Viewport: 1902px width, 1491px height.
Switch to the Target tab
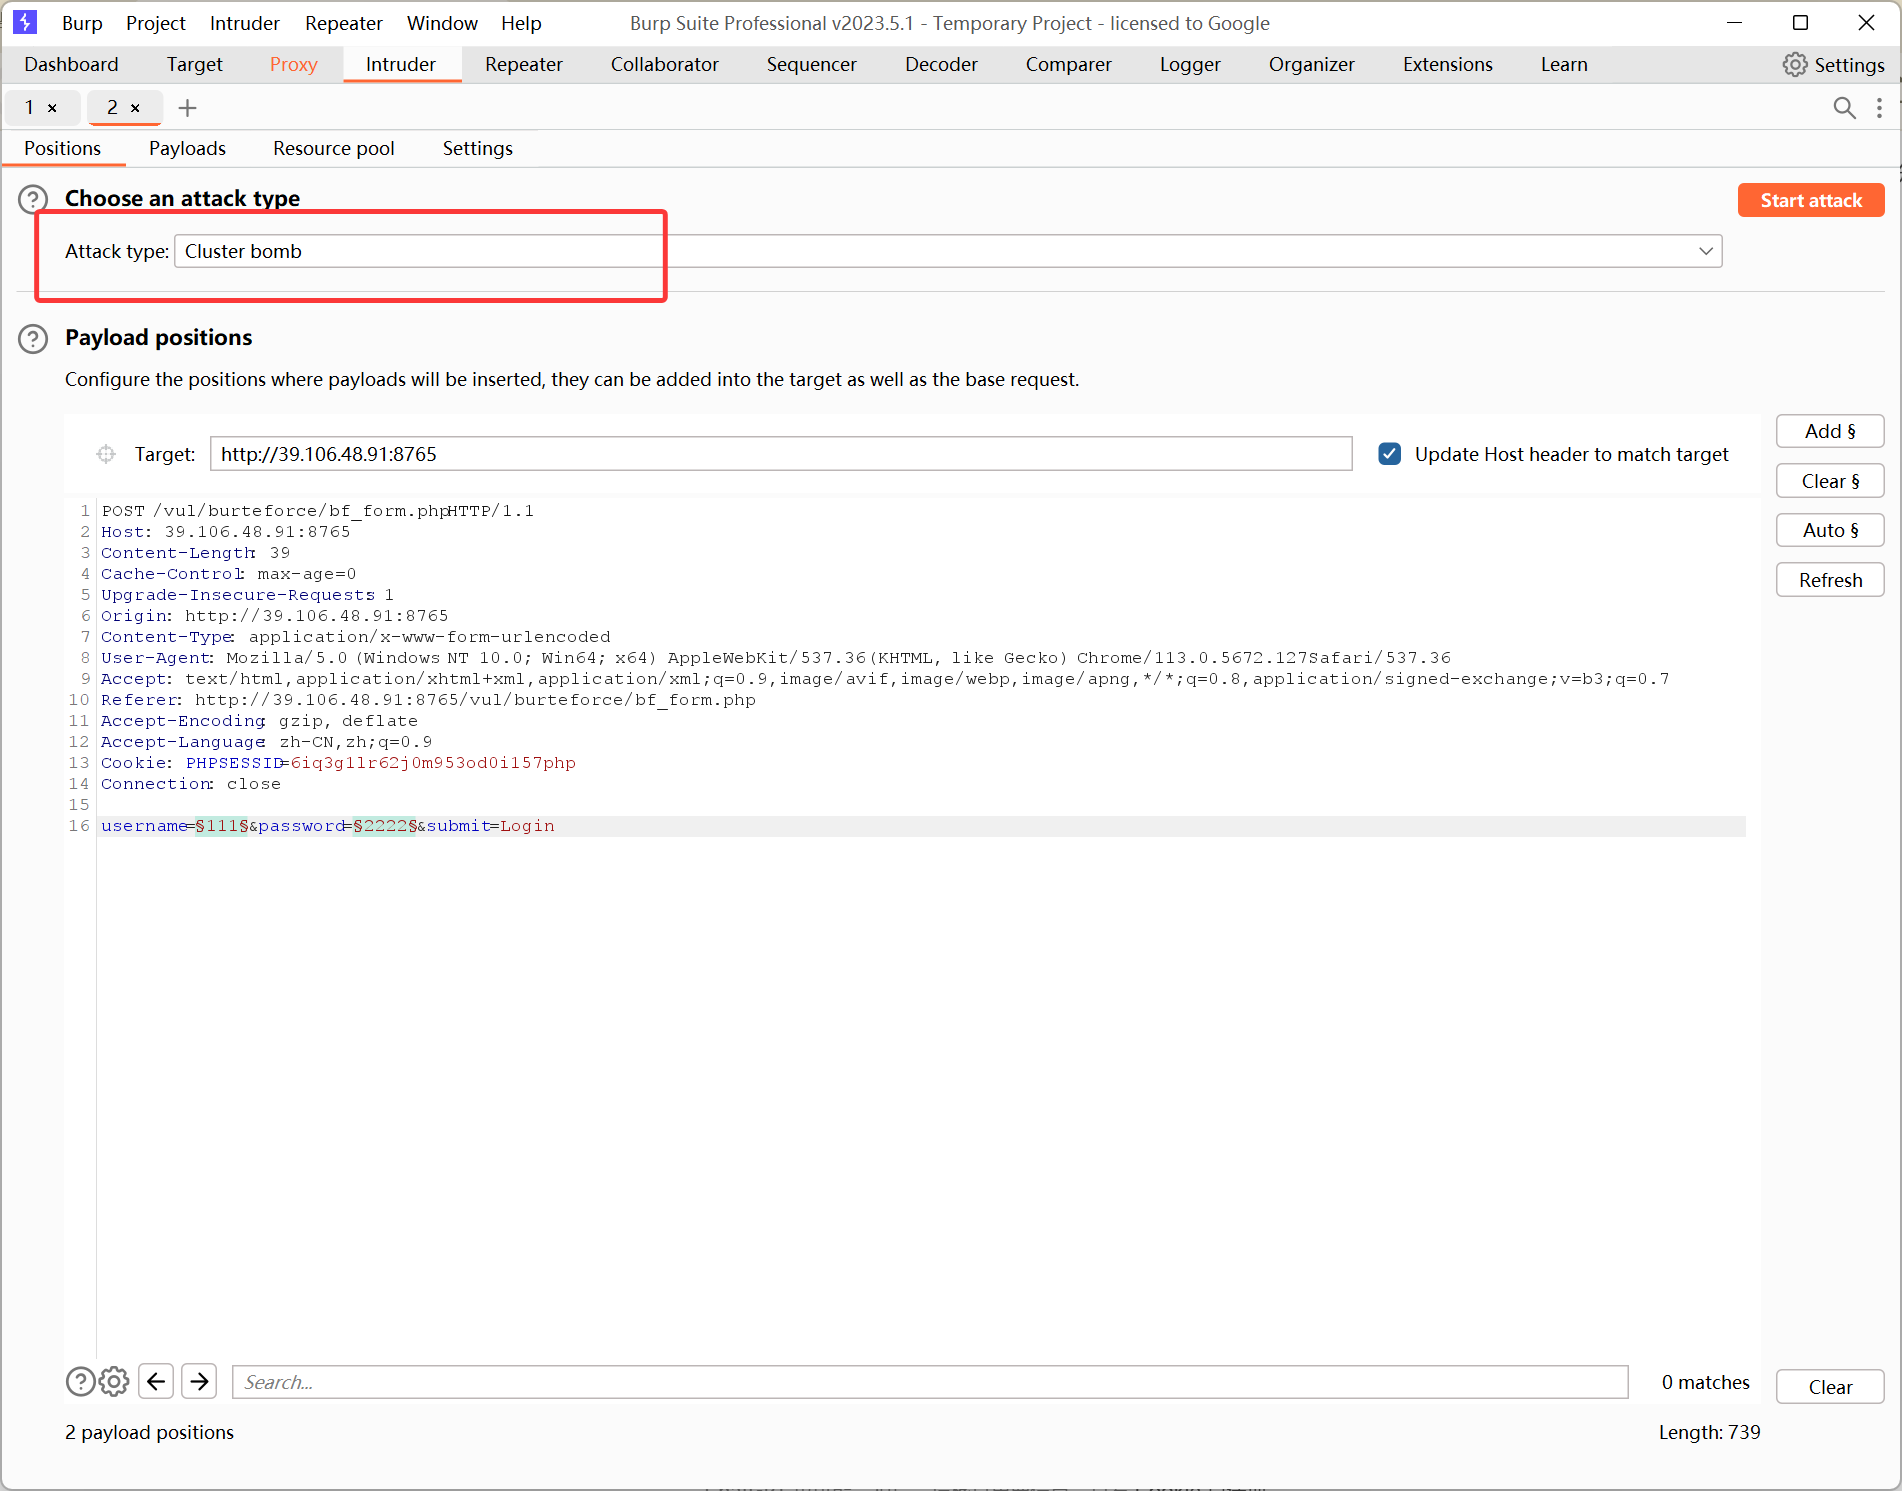(x=195, y=64)
